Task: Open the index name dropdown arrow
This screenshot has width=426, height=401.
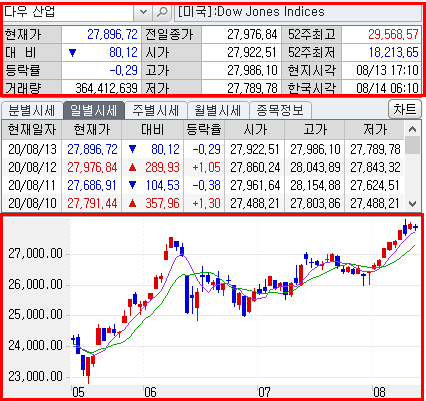Action: point(143,12)
